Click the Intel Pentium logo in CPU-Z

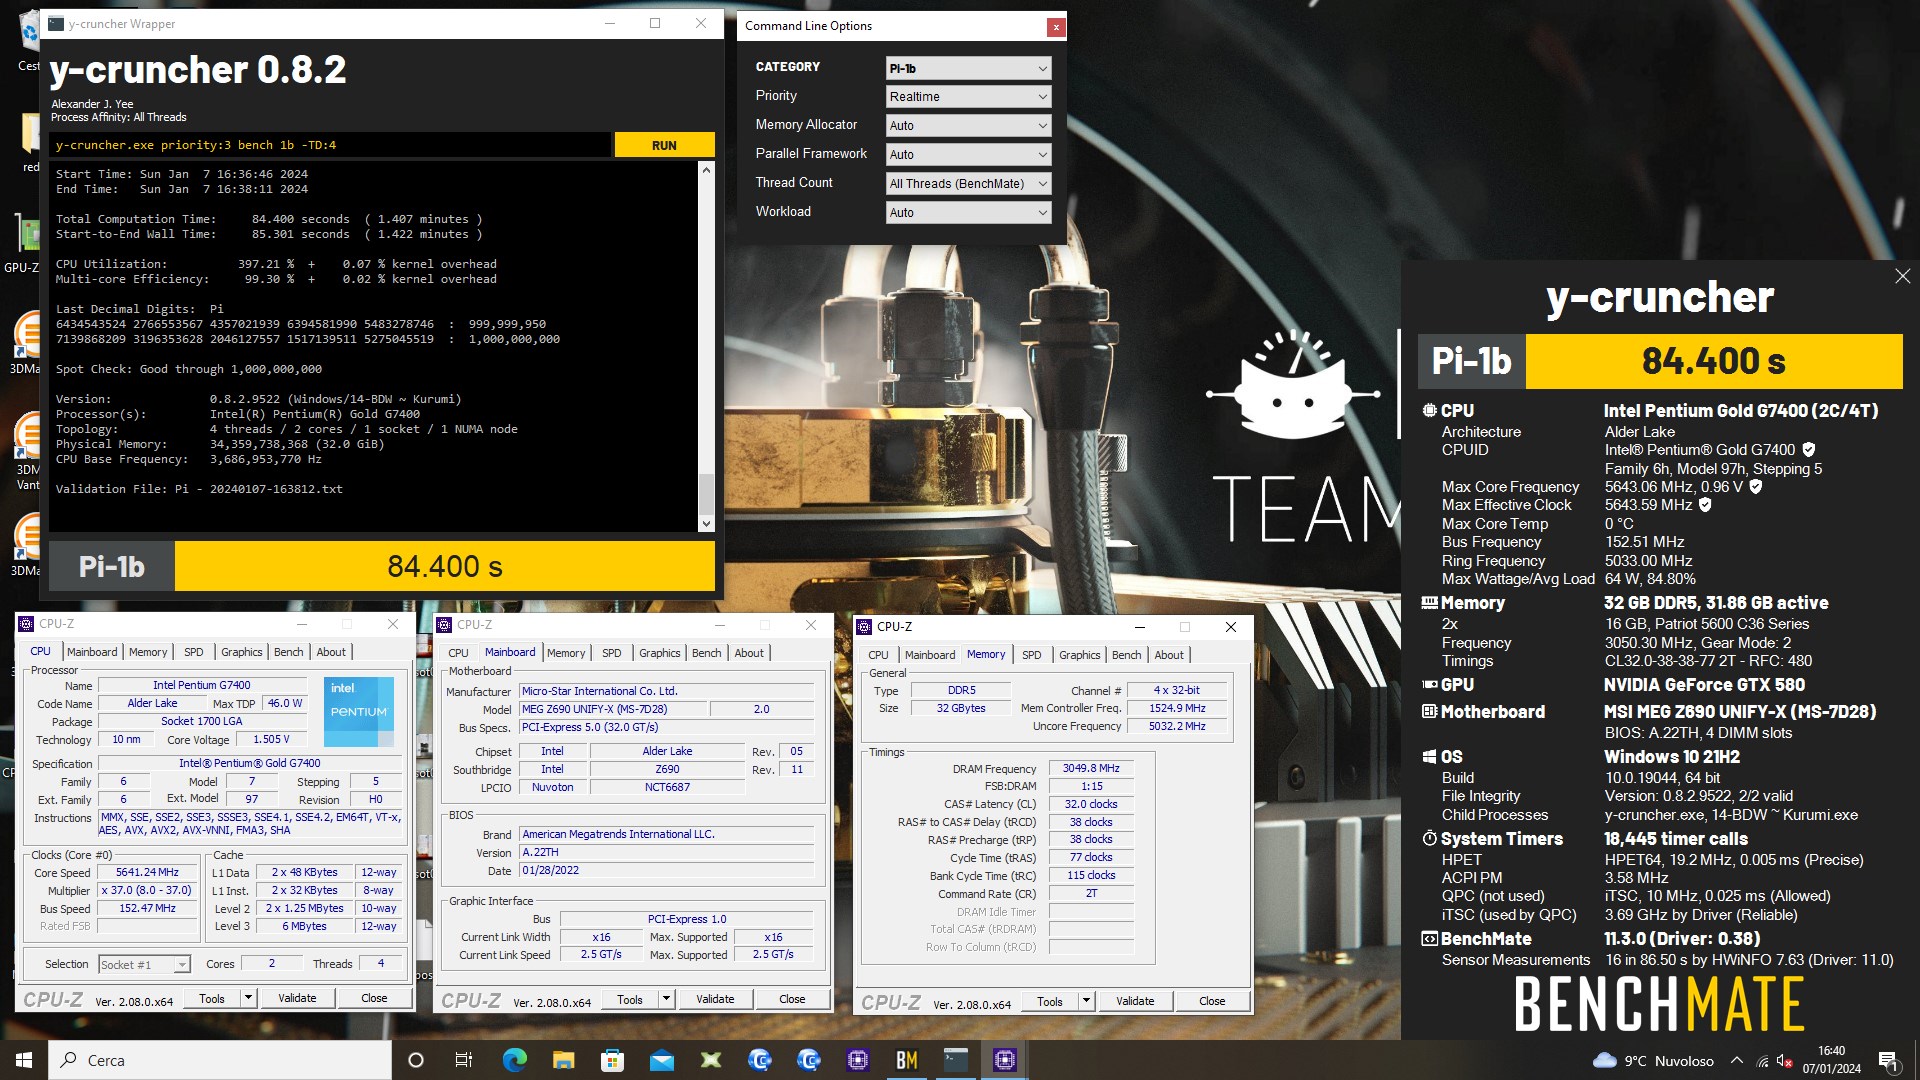pos(359,711)
